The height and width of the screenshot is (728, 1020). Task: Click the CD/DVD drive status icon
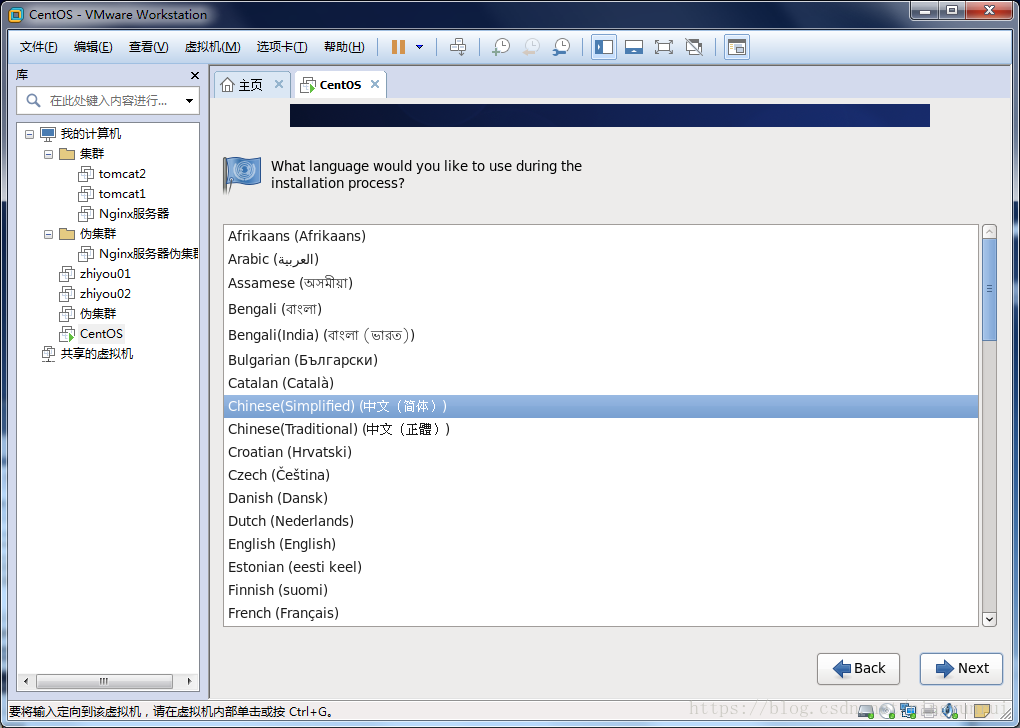click(x=887, y=710)
